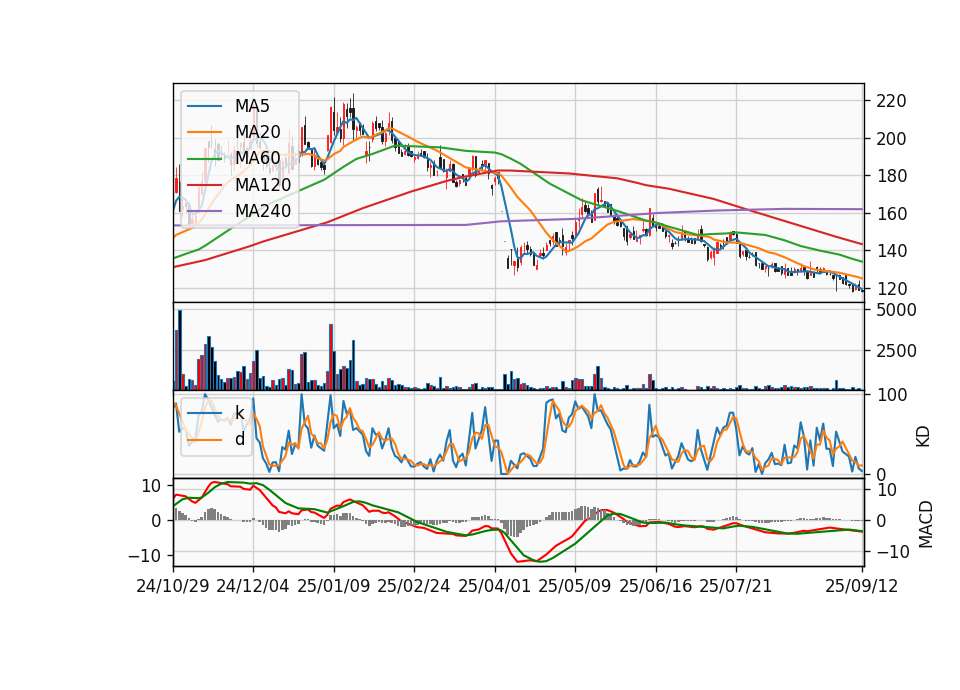Click the blue MA5 legend line swatch

pyautogui.click(x=204, y=106)
